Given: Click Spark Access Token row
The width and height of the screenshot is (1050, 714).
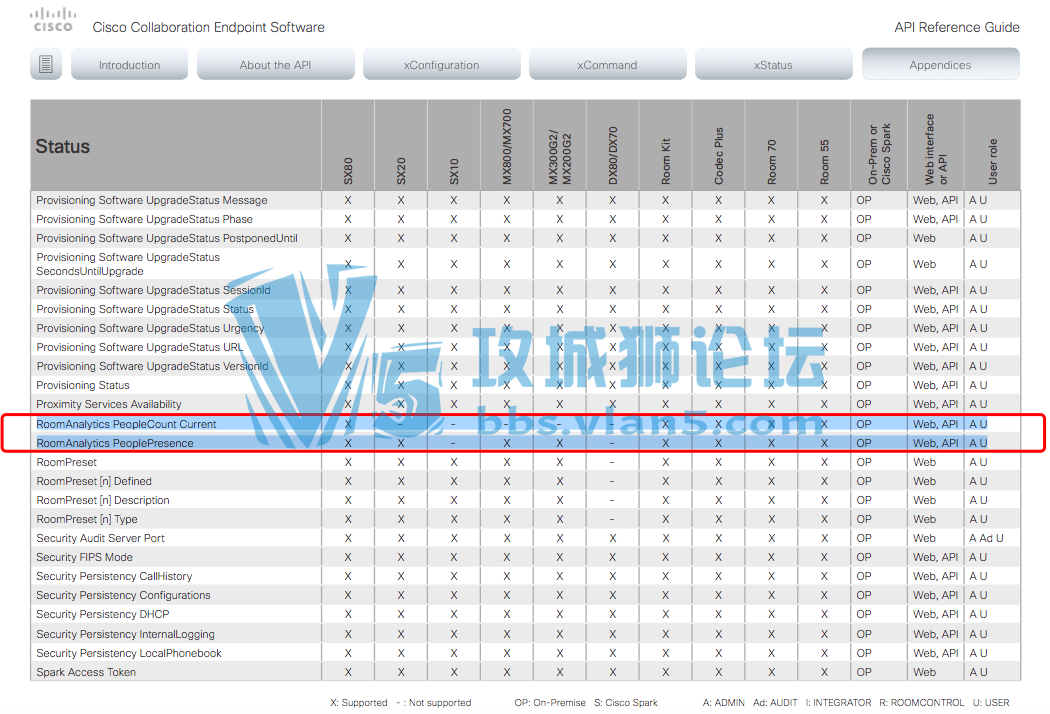Looking at the screenshot, I should point(526,672).
